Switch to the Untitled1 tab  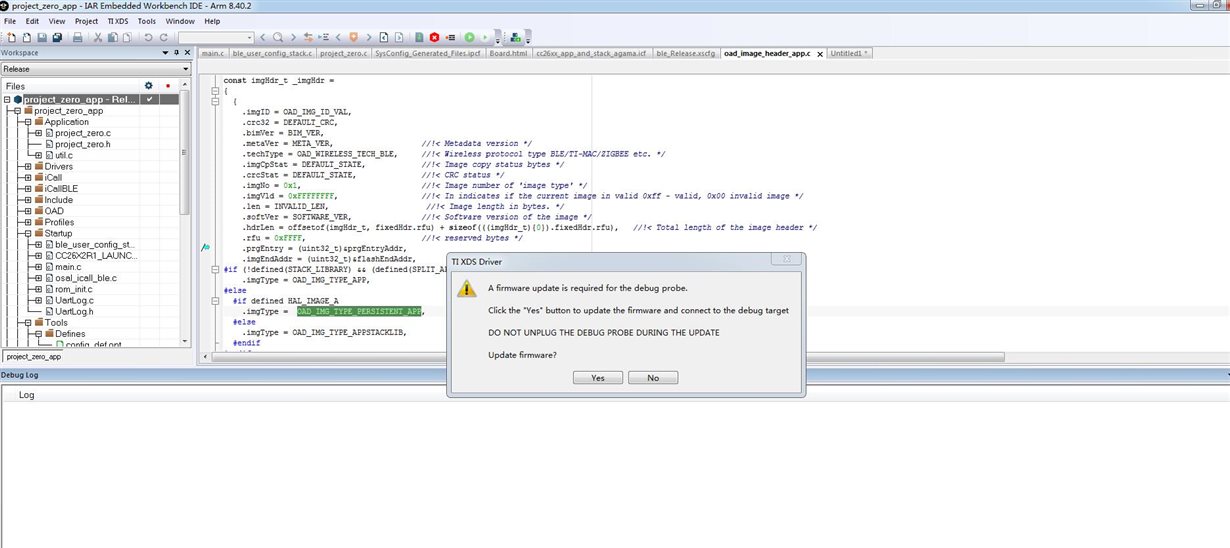tap(850, 52)
